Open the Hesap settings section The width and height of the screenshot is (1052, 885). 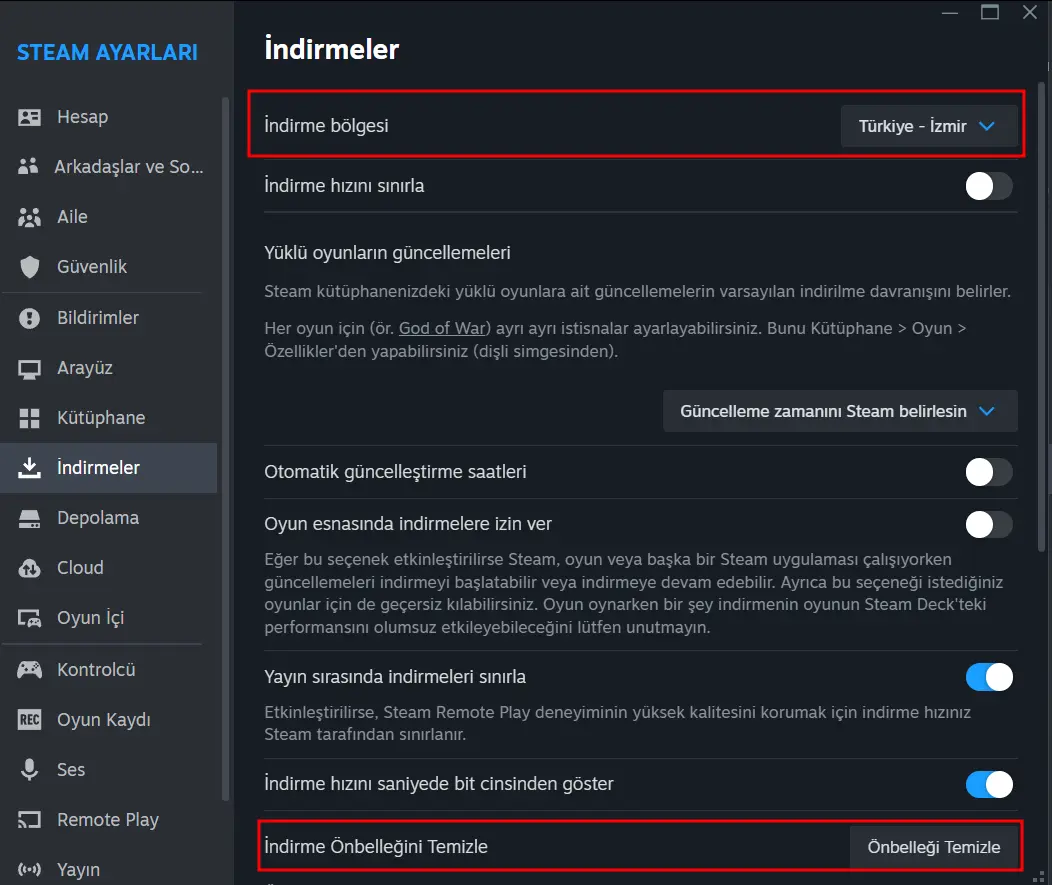[109, 117]
